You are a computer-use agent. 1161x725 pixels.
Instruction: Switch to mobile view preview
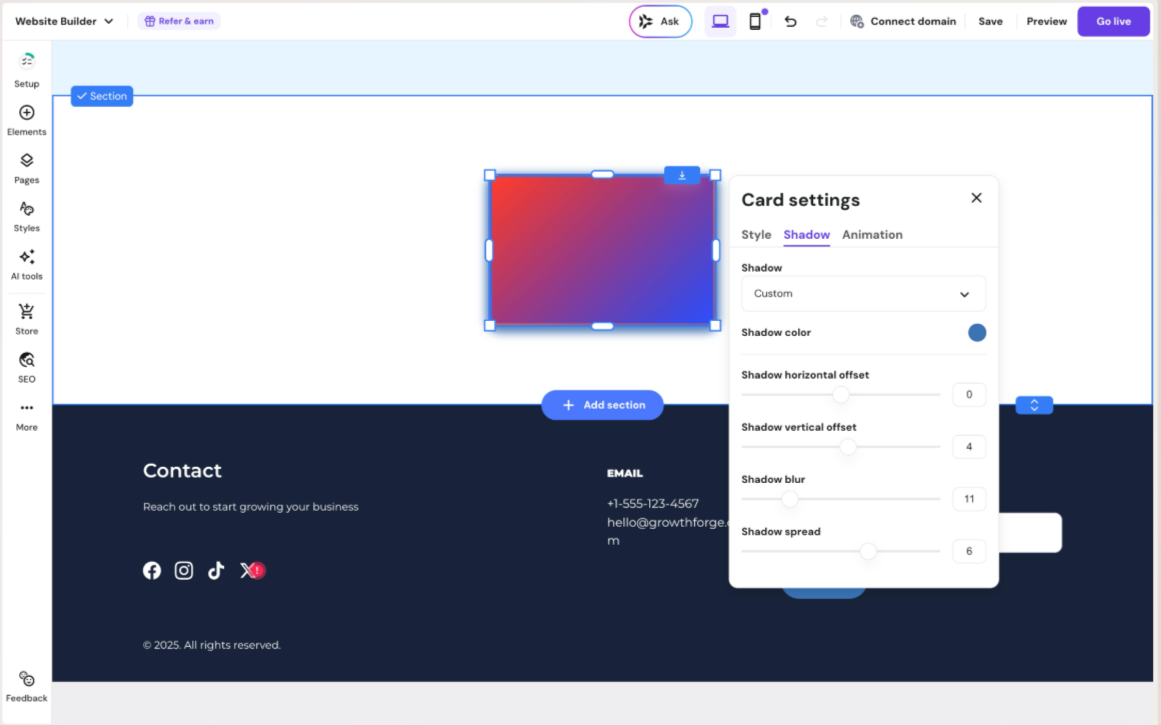(x=755, y=21)
